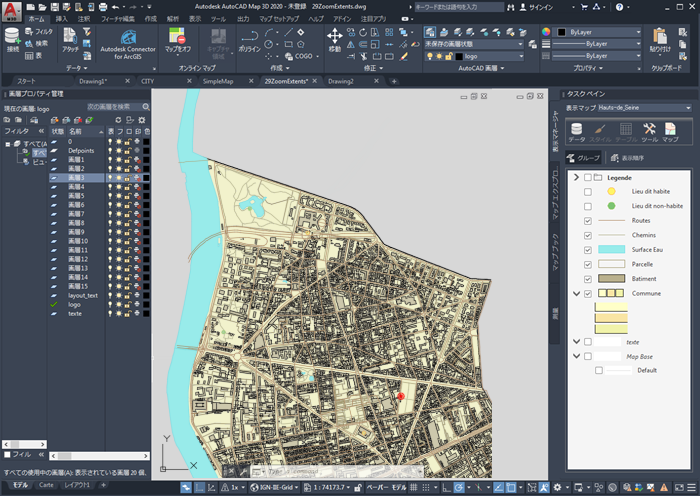Enable the Lieu dit habite layer checkbox

tap(588, 191)
